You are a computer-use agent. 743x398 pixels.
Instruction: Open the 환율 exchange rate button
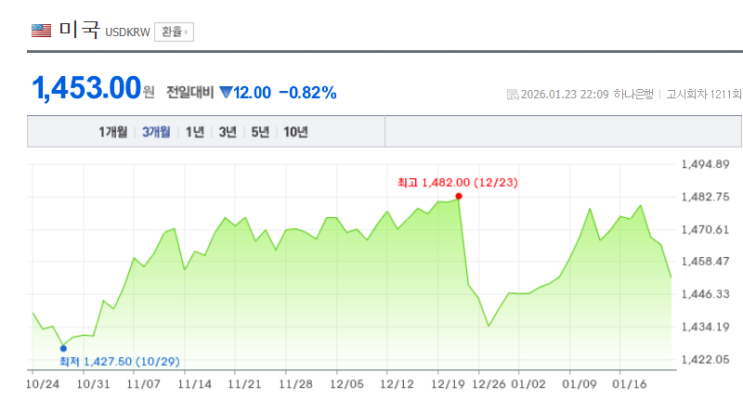(x=174, y=32)
